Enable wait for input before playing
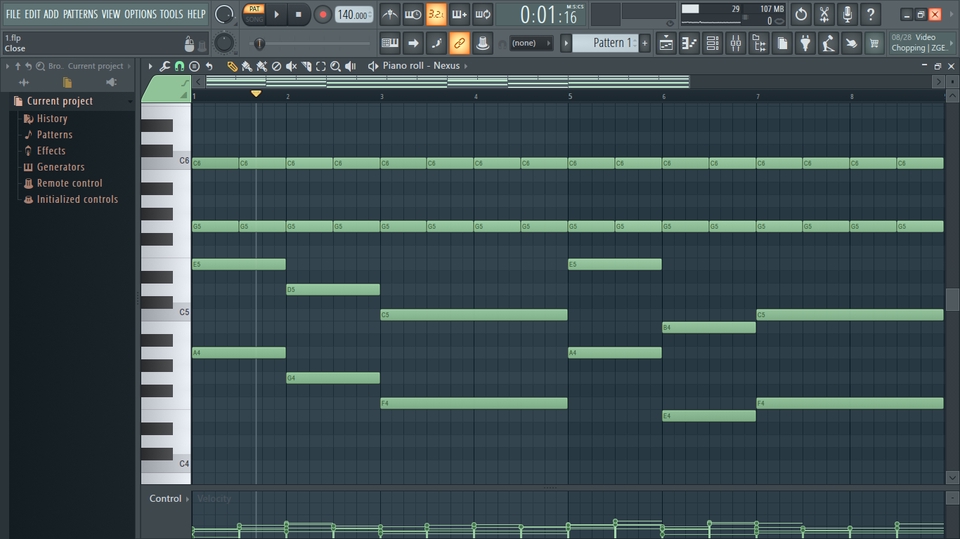 coord(413,14)
